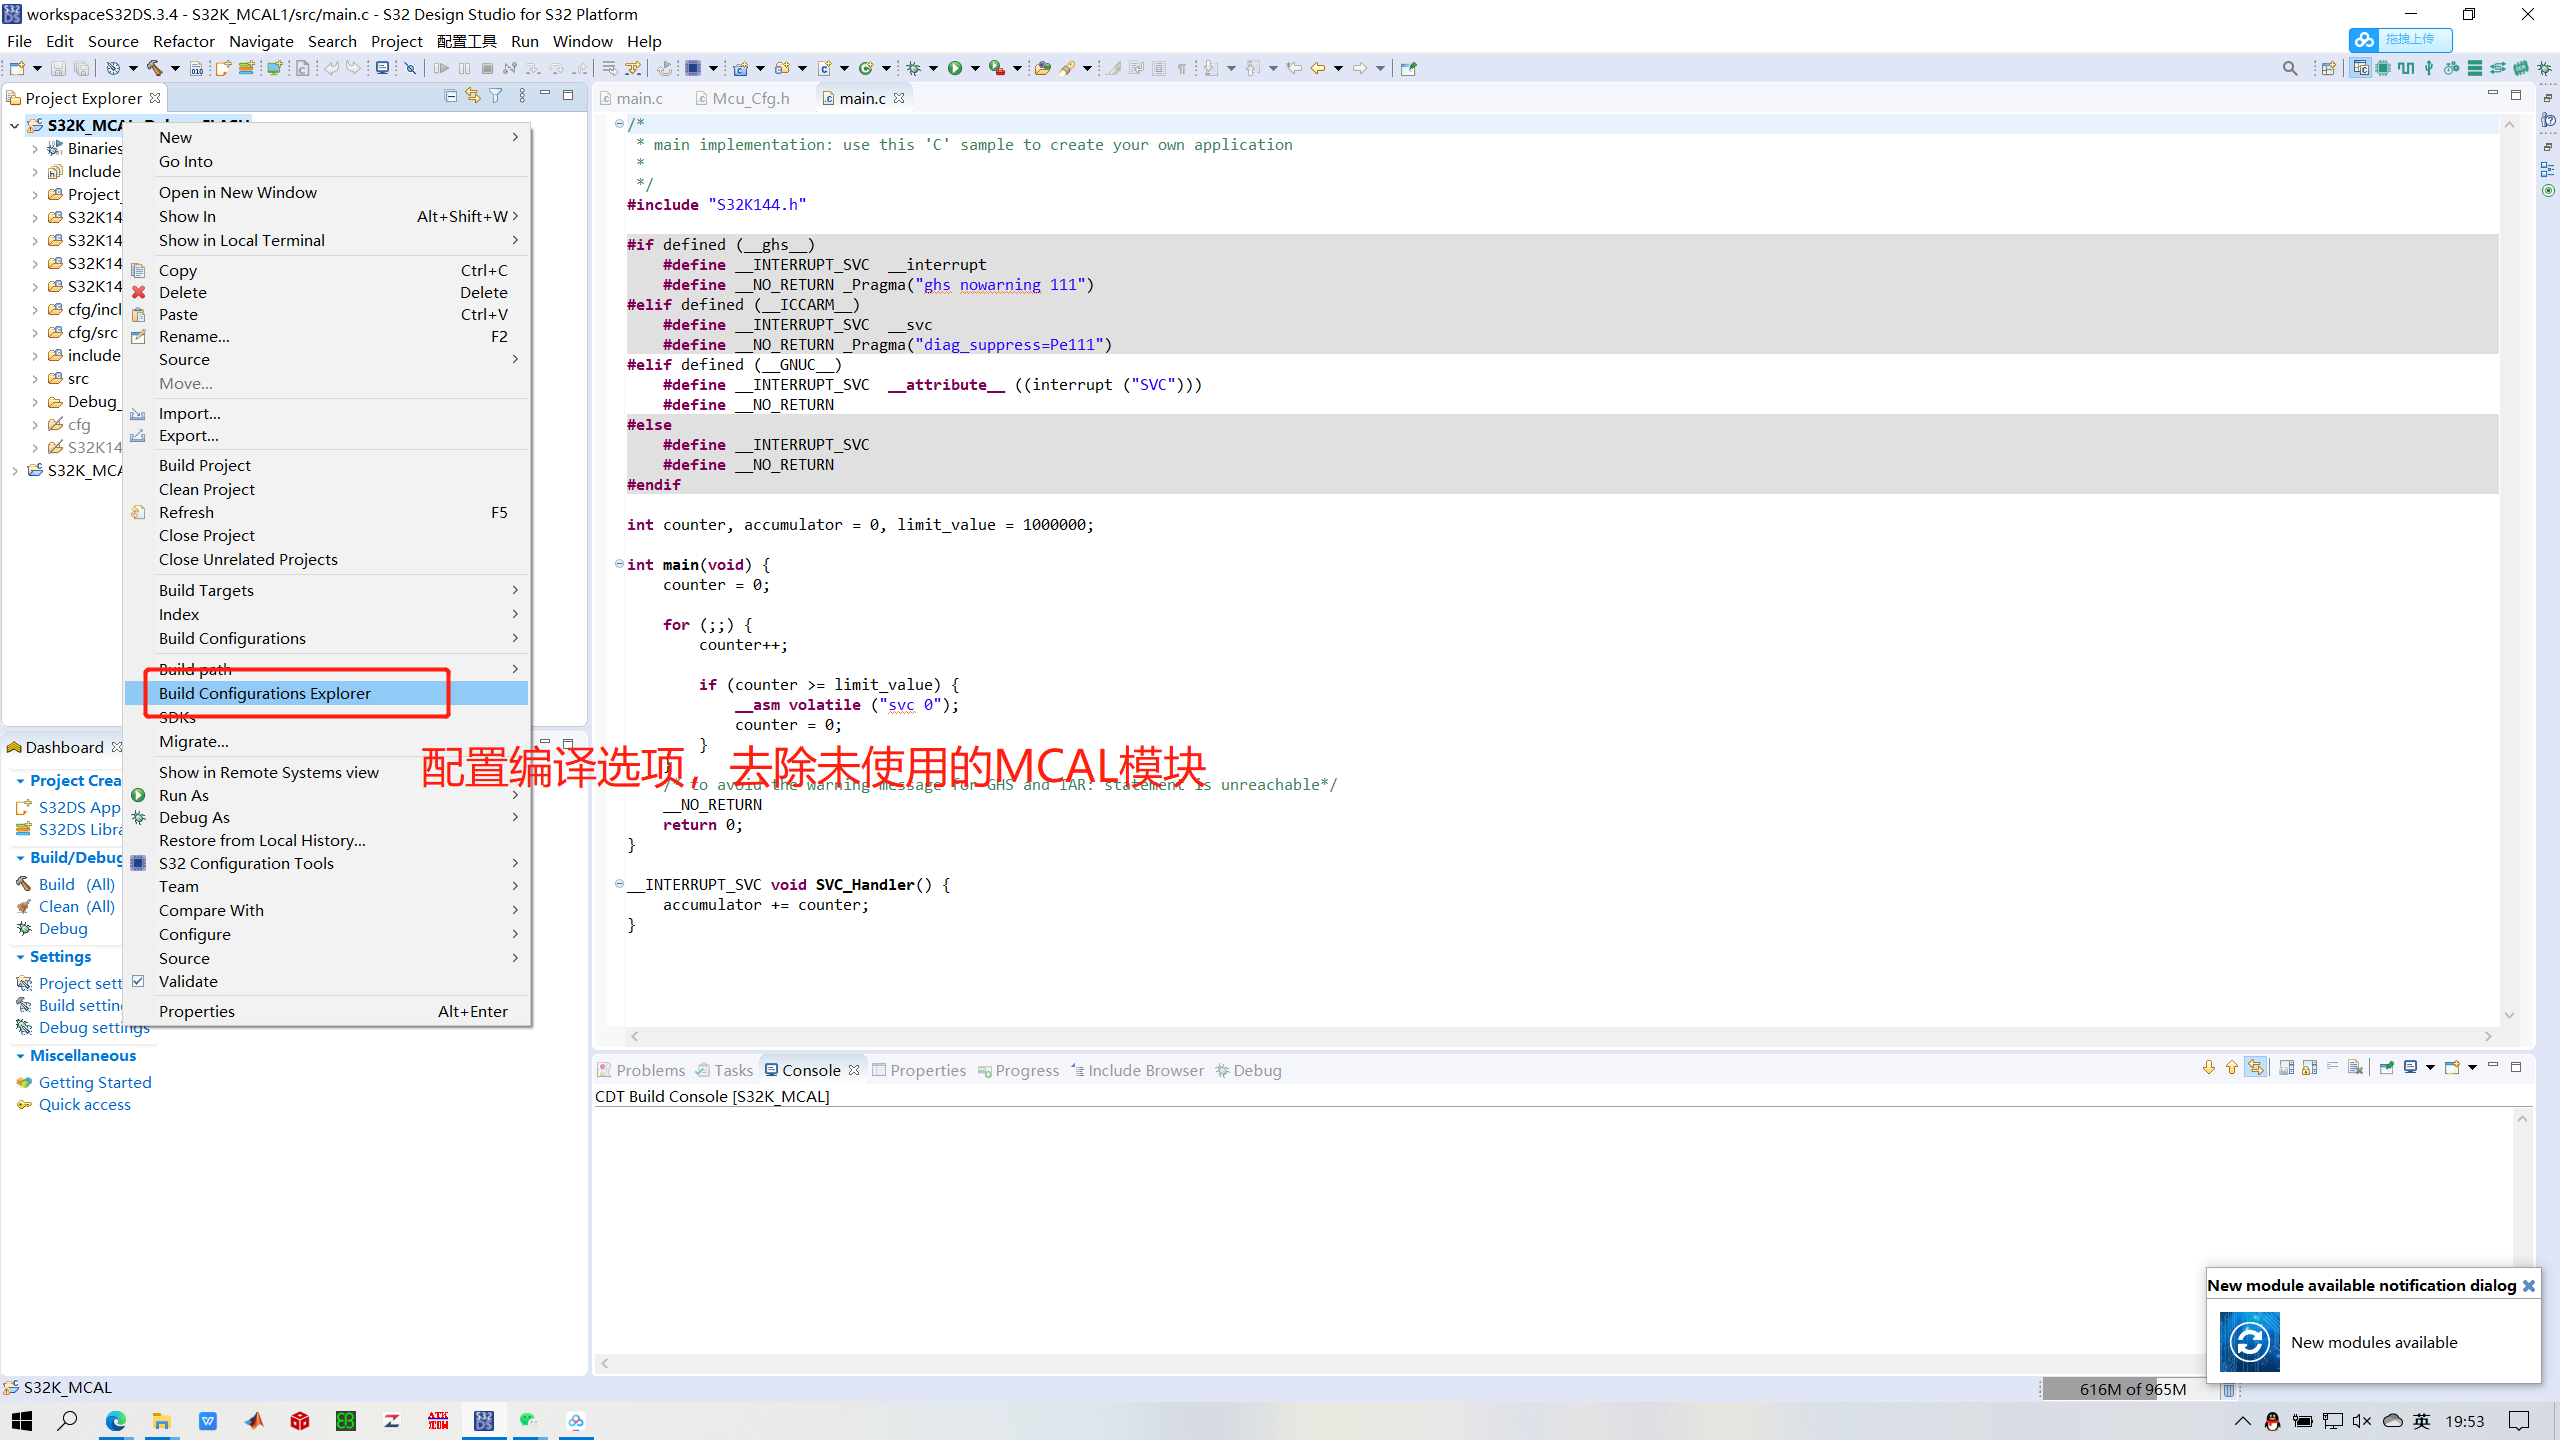Open the Build Targets submenu arrow
This screenshot has width=2560, height=1440.
click(515, 590)
